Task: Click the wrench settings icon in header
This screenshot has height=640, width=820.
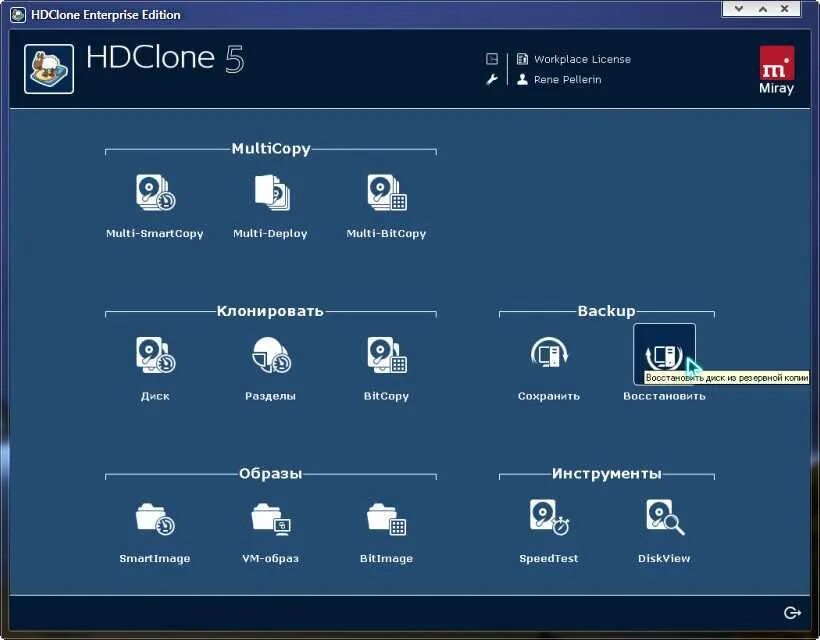Action: tap(492, 79)
